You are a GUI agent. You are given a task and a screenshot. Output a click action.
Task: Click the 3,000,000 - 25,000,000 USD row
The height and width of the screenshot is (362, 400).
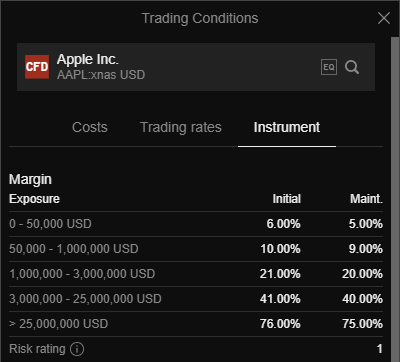(x=196, y=299)
